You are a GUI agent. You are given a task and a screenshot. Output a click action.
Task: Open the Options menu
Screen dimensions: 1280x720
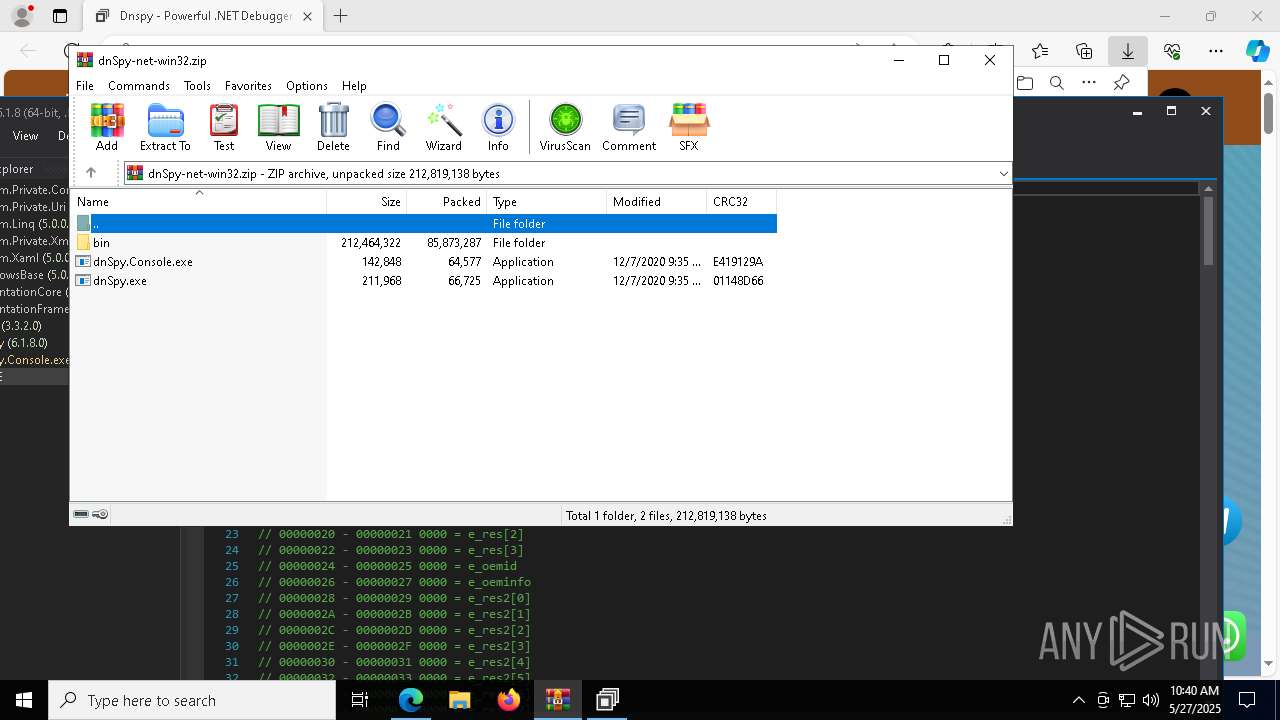[x=307, y=86]
